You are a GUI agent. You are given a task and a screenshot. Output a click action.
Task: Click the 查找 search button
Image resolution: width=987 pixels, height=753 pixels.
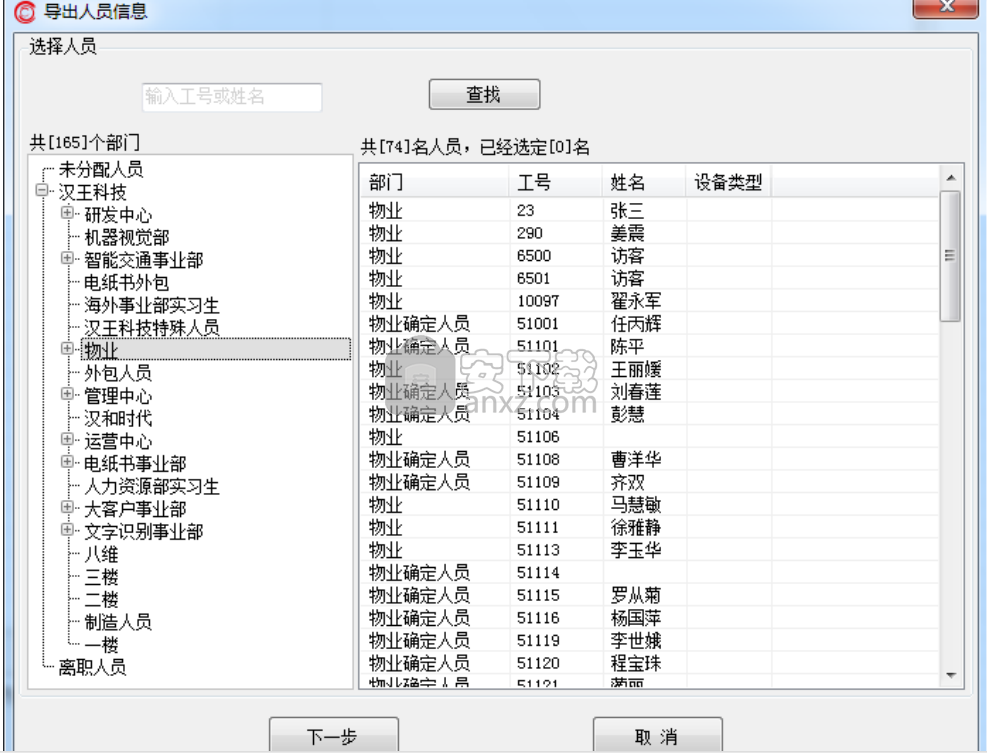tap(484, 93)
